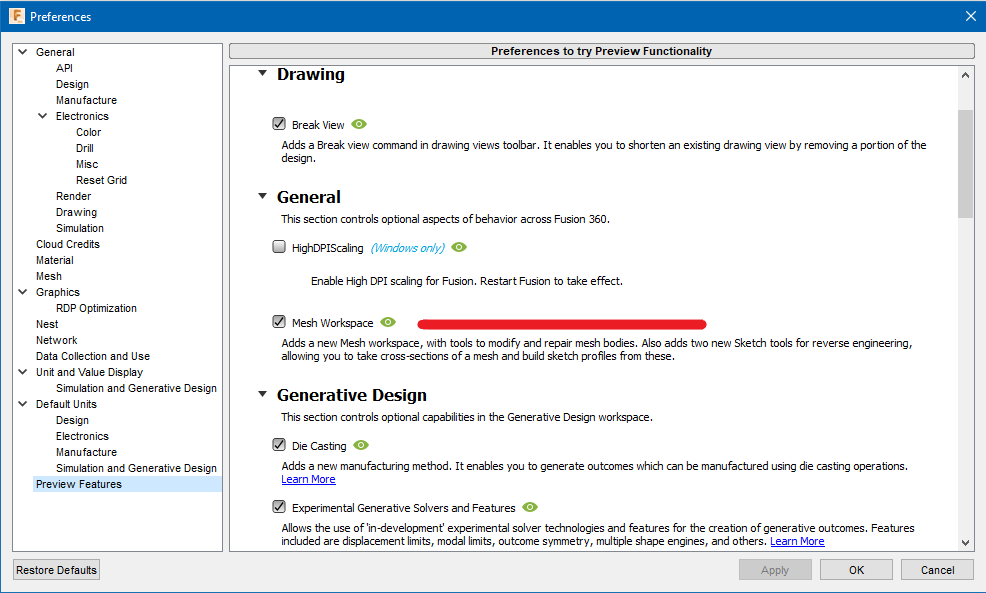The width and height of the screenshot is (986, 593).
Task: Toggle the Die Casting checkbox
Action: [279, 445]
